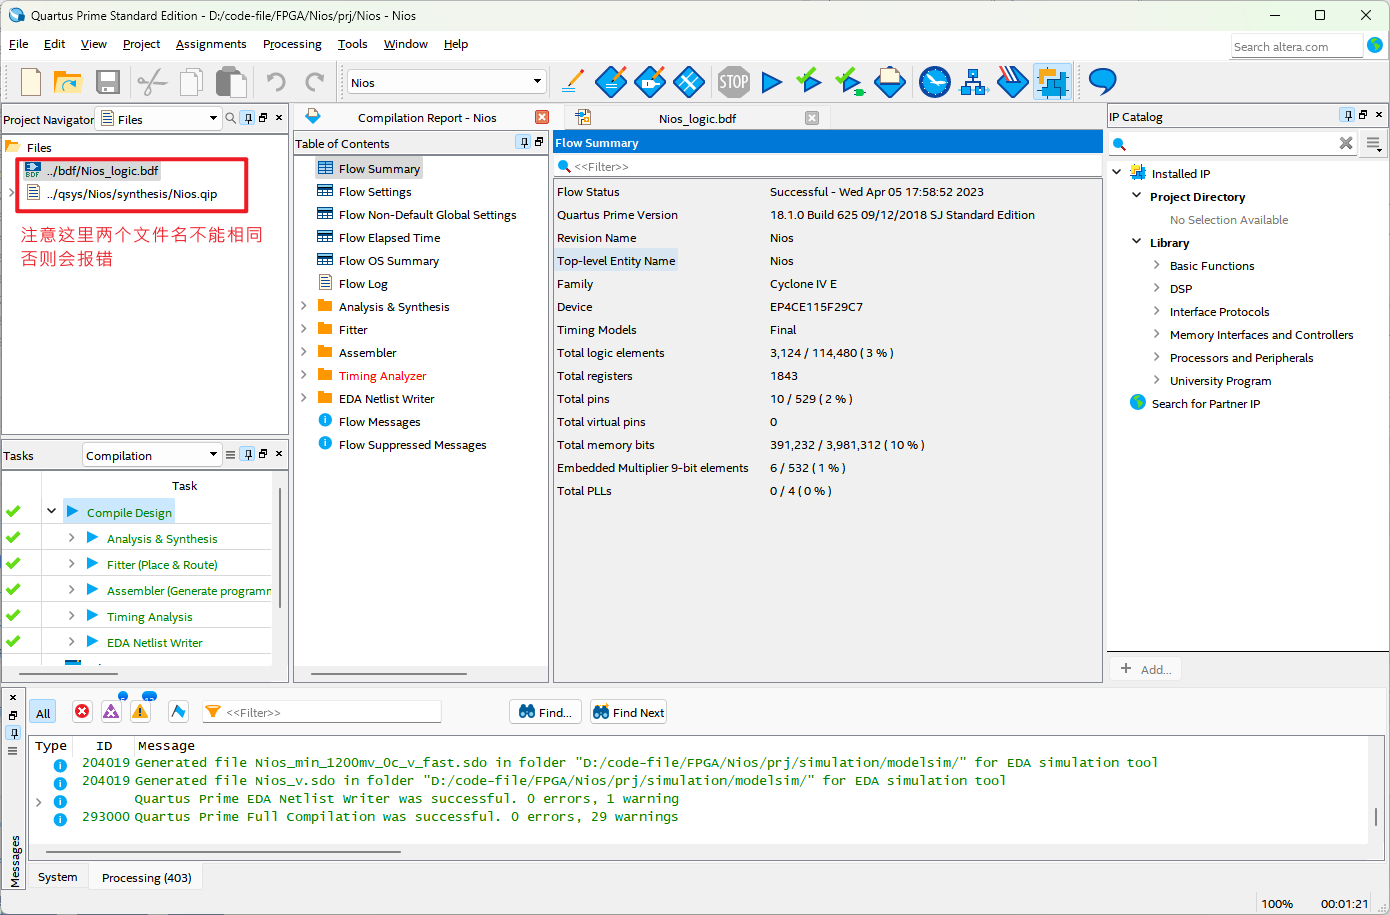Open the Processing menu
The height and width of the screenshot is (915, 1390).
pos(292,44)
